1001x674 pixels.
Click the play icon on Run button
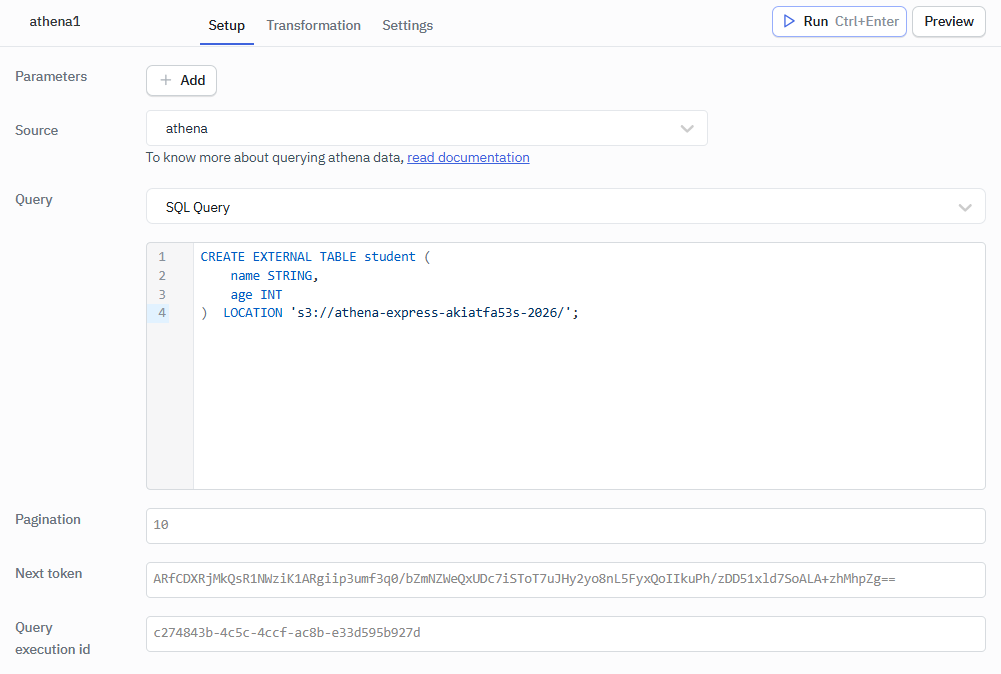[x=789, y=21]
